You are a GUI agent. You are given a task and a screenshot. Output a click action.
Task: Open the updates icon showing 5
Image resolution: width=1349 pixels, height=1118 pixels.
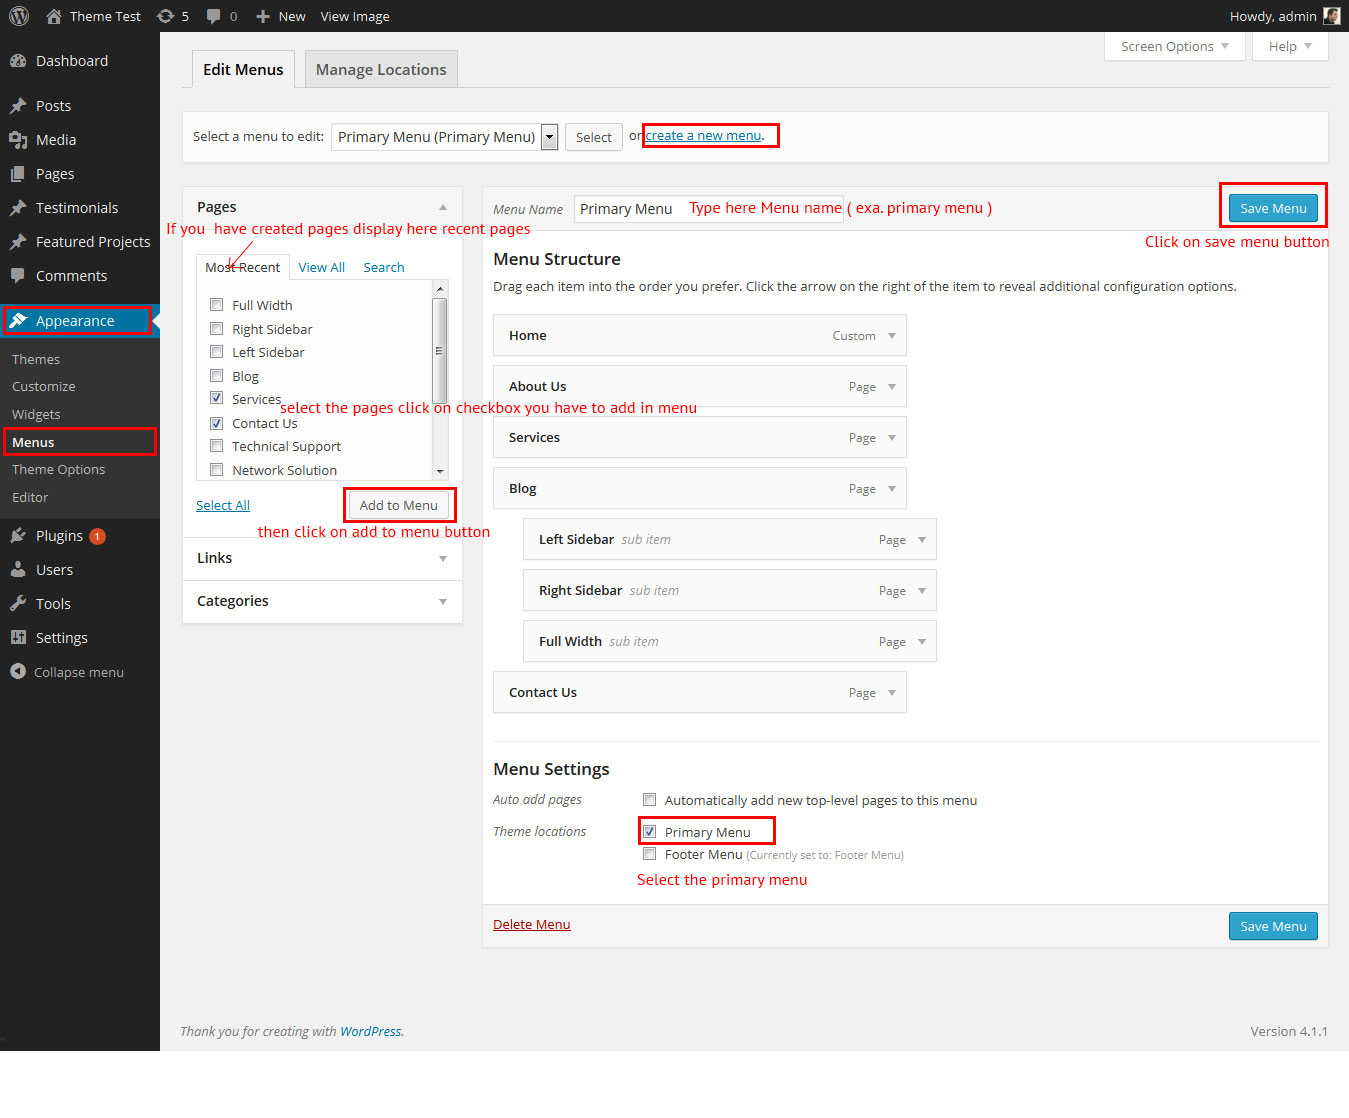[x=166, y=16]
